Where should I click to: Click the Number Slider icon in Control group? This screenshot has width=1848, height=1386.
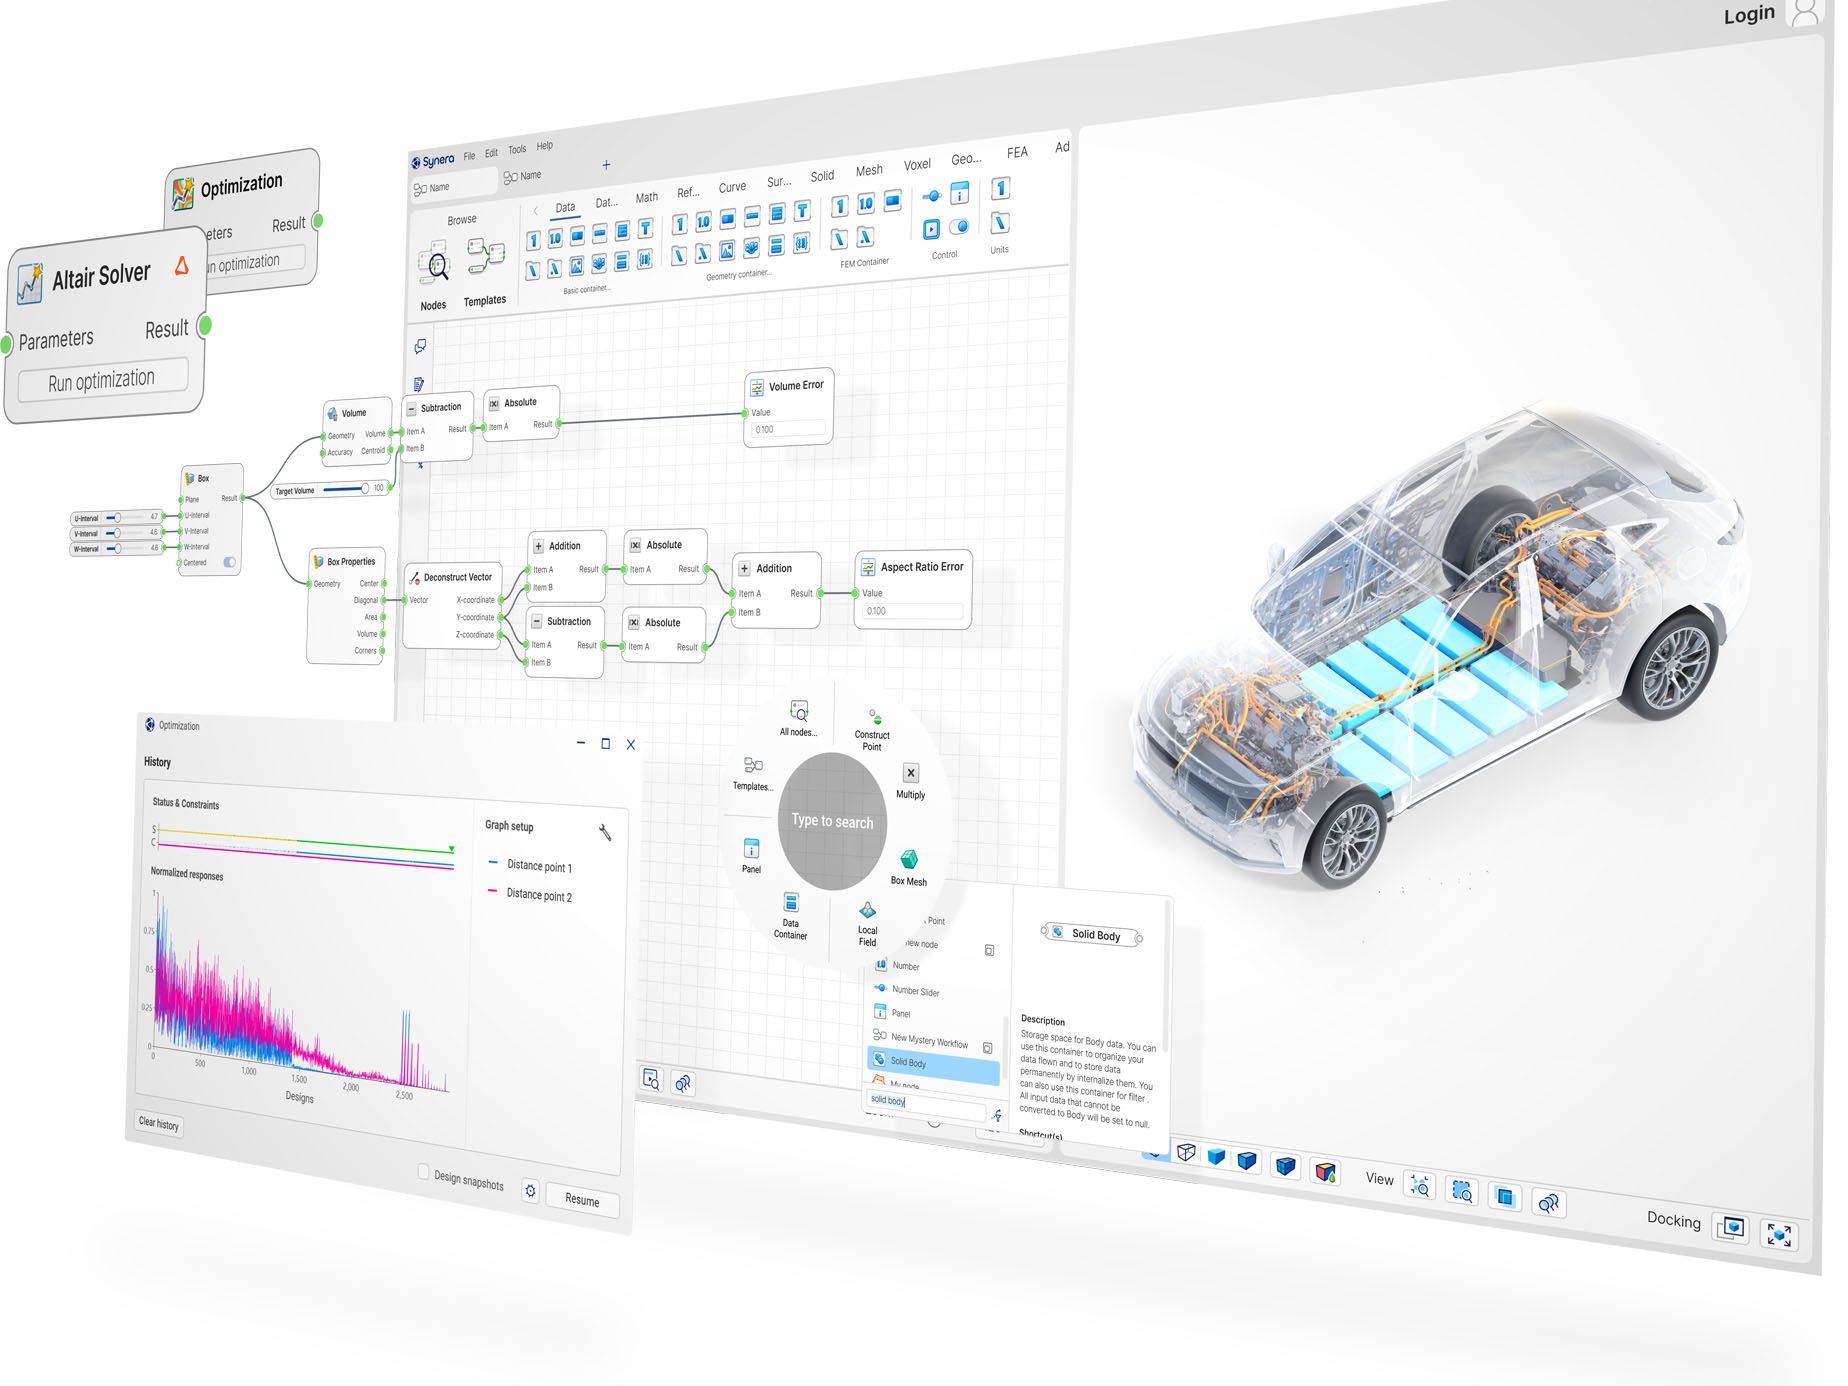pos(932,197)
